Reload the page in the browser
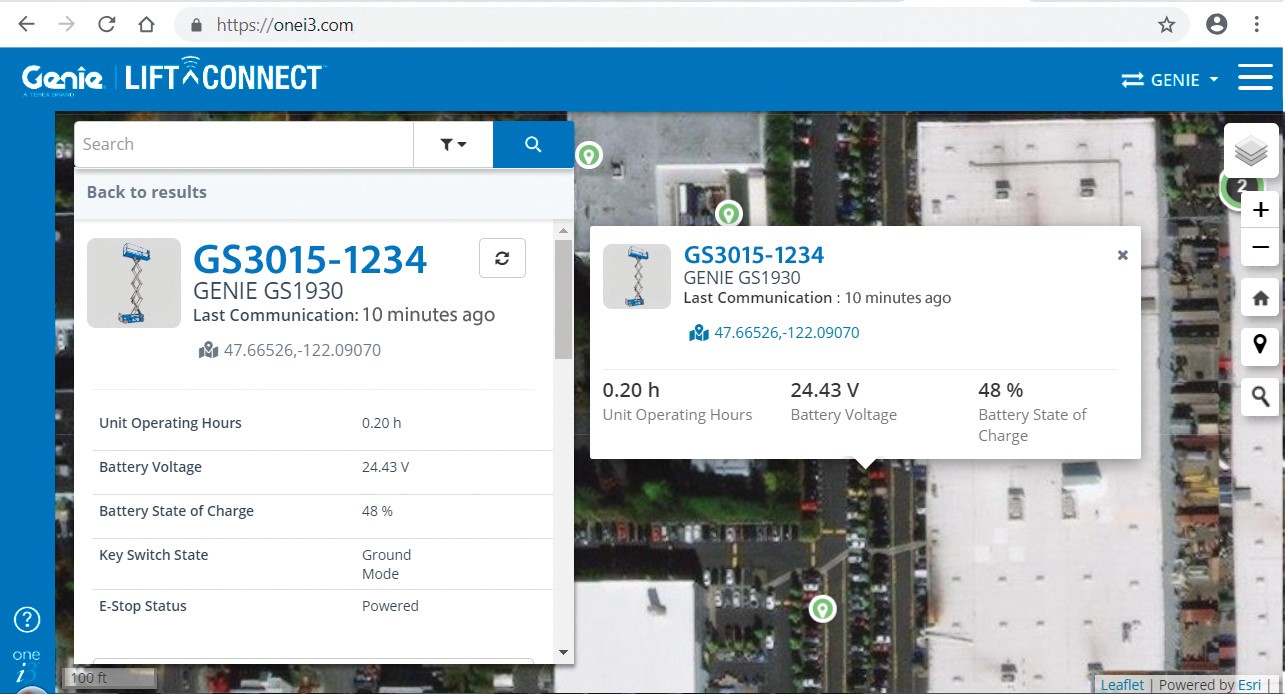The image size is (1285, 694). pos(106,23)
